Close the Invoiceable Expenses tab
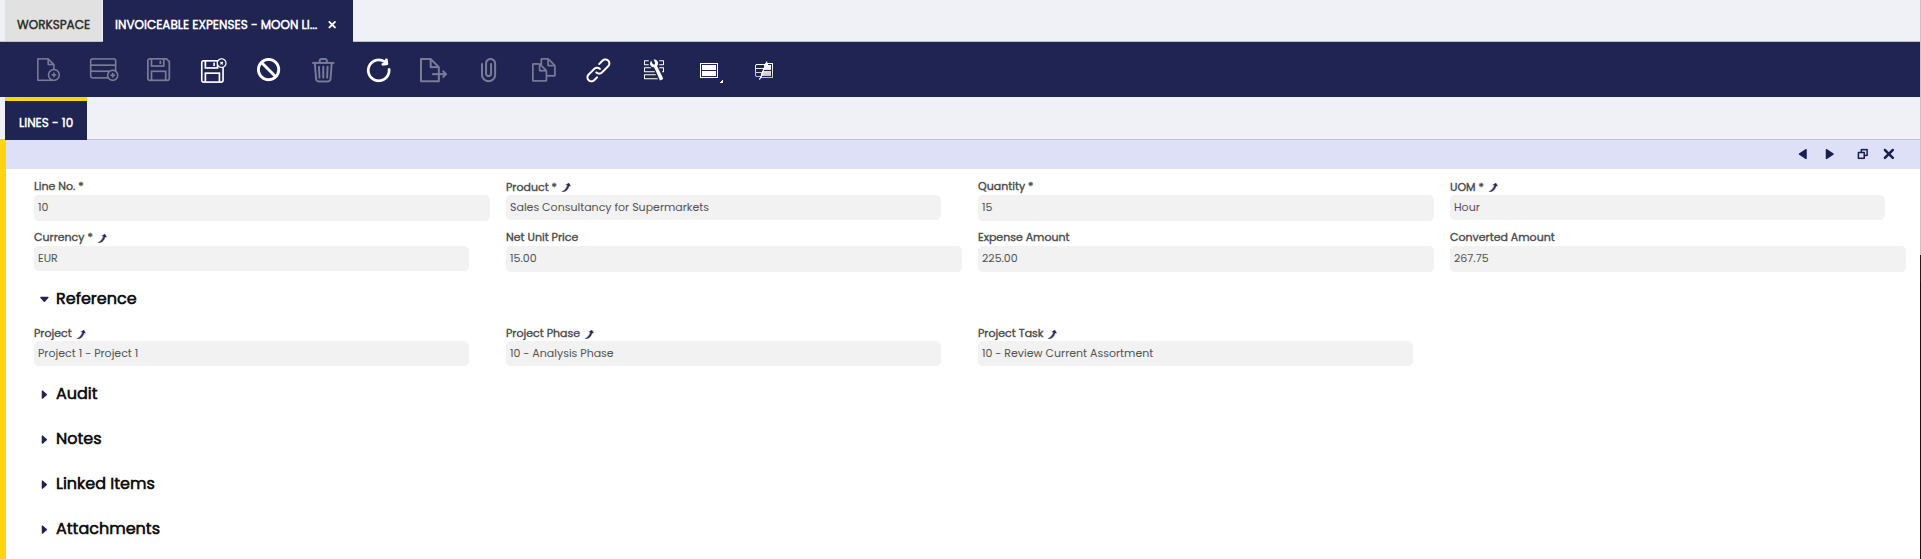Viewport: 1921px width, 559px height. coord(332,25)
